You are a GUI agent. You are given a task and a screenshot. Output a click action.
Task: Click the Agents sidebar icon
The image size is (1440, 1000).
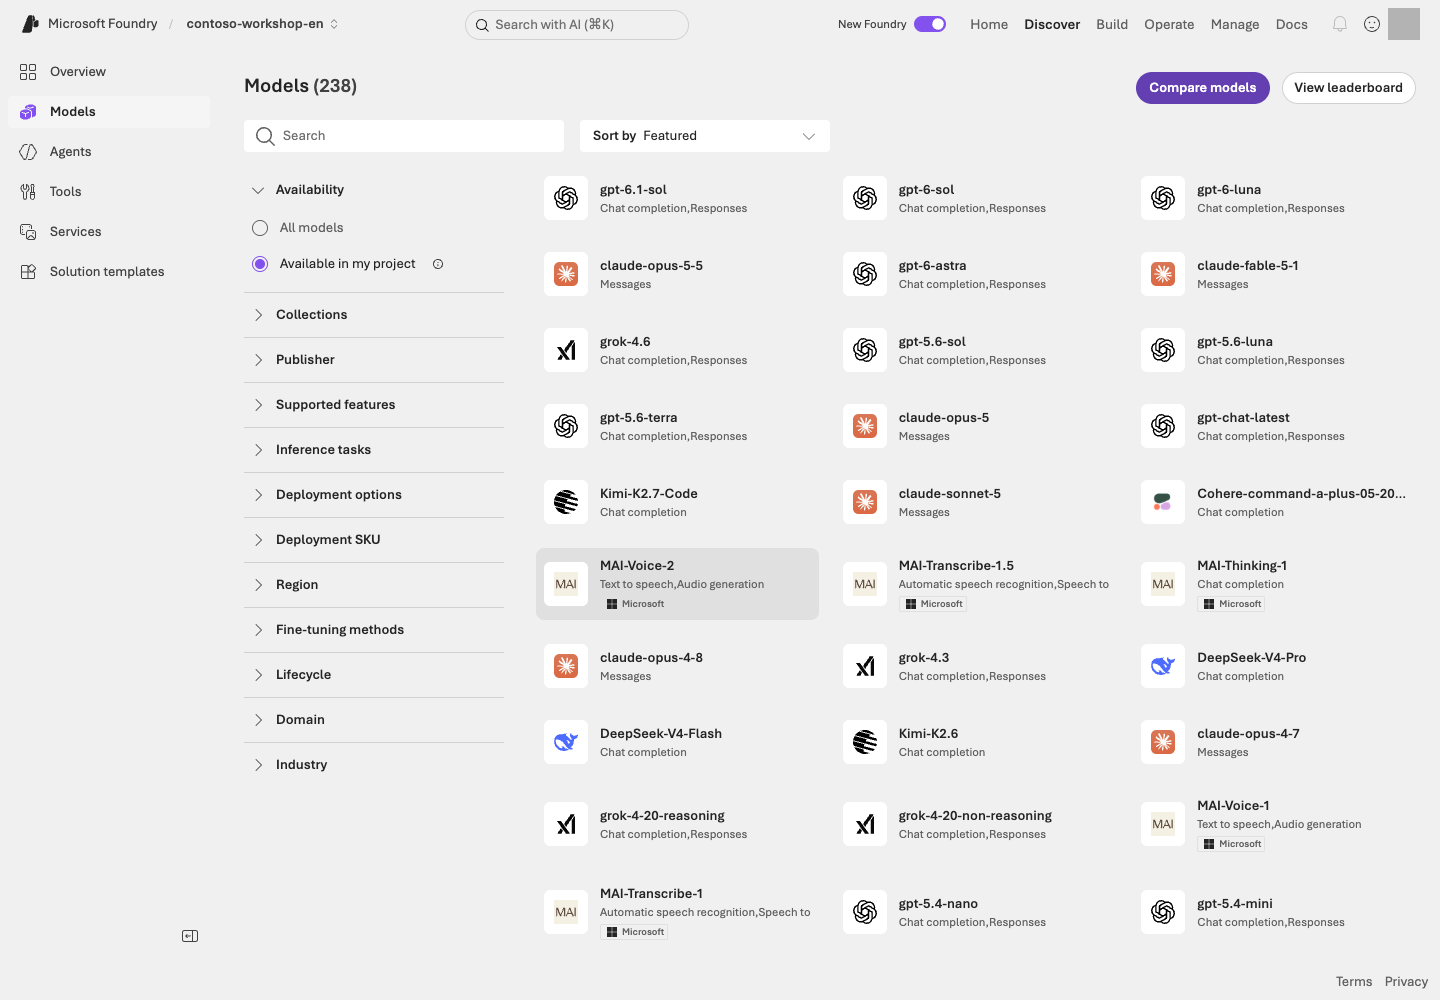click(28, 152)
